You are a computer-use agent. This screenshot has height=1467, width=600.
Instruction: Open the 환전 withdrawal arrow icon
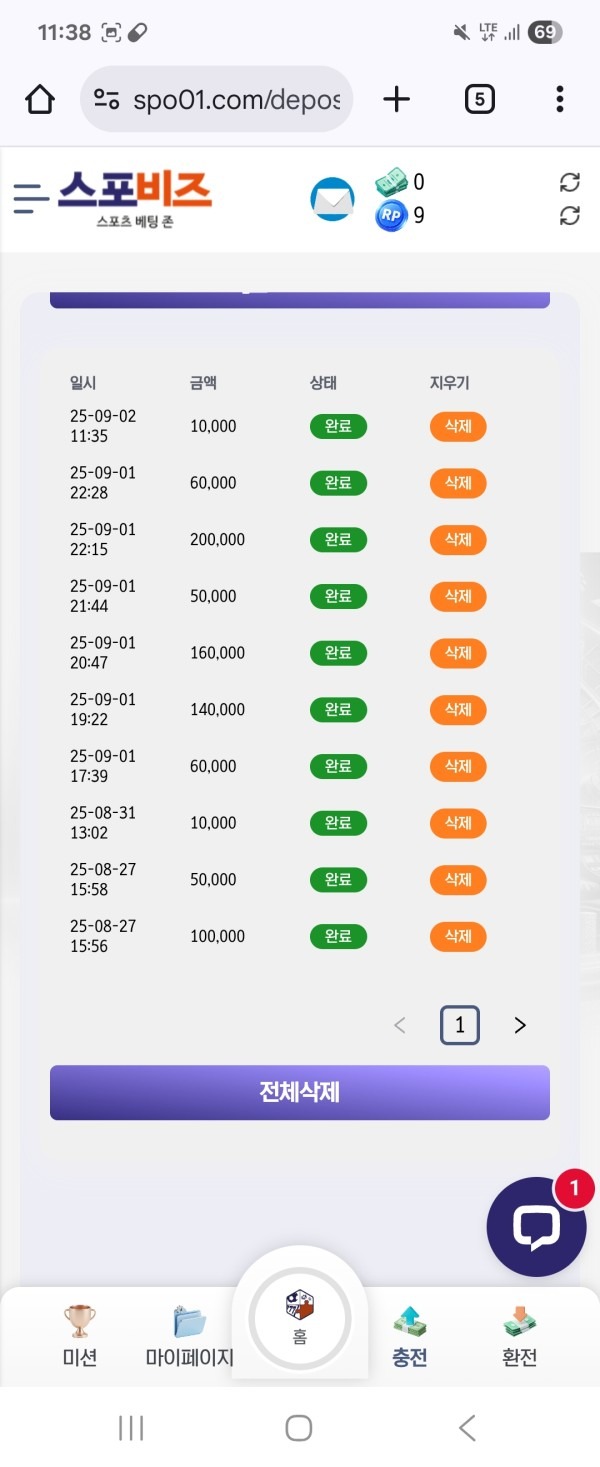(x=518, y=1322)
